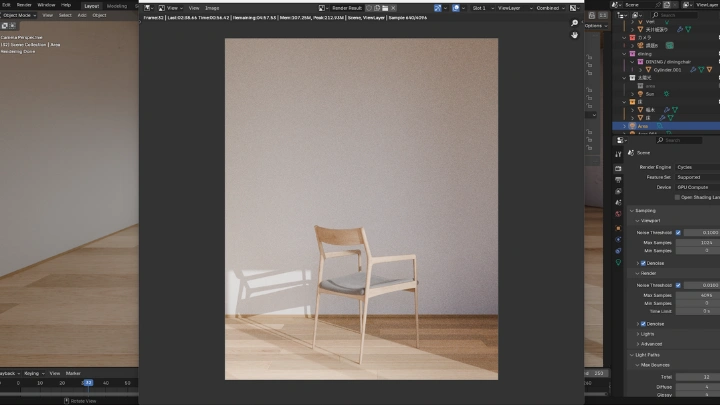Open the Render properties tab
720x405 pixels.
[618, 169]
